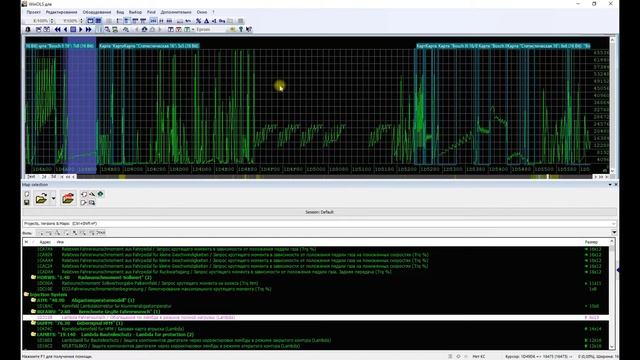
Task: Click the fast rewind double-left arrow icon
Action: (x=58, y=29)
